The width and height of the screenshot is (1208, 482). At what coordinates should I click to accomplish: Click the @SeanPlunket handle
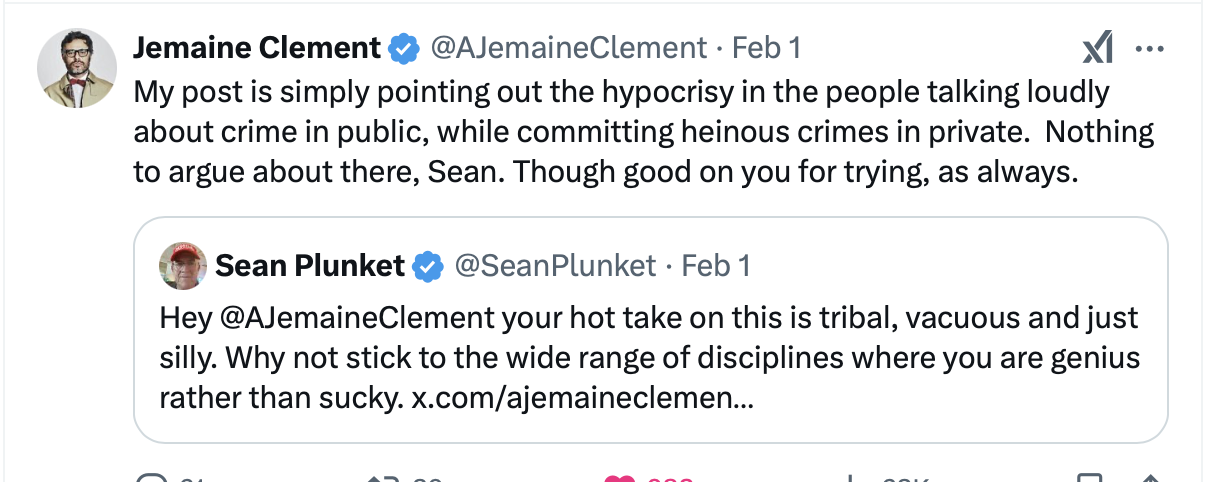tap(555, 265)
